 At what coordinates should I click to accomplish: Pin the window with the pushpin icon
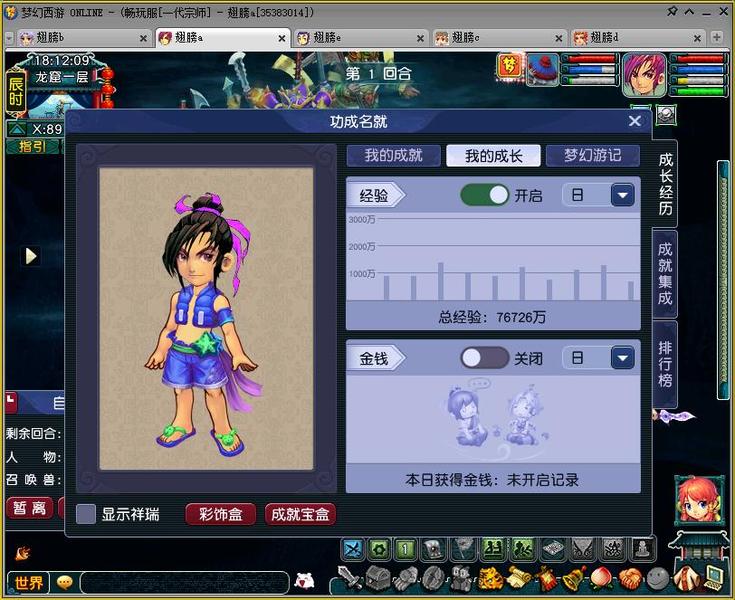[x=672, y=11]
